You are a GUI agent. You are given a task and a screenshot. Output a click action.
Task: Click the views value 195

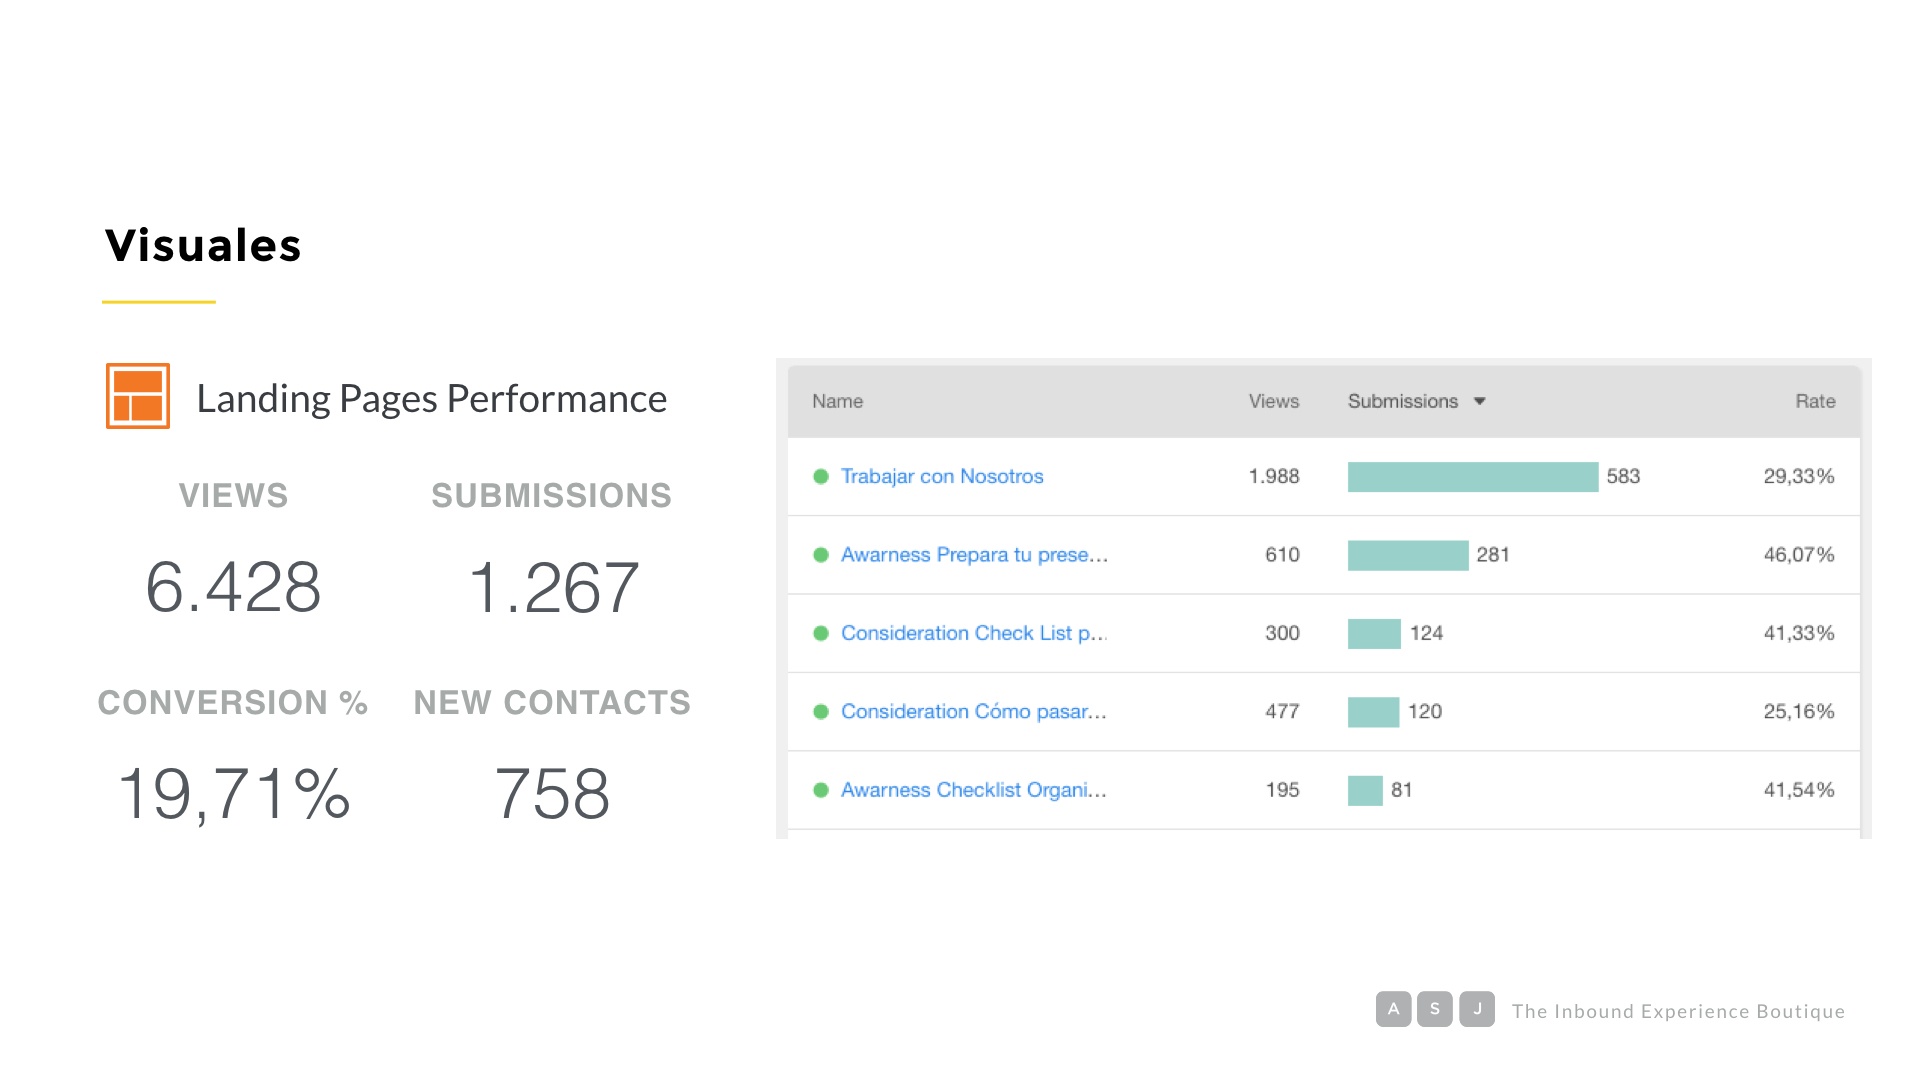[x=1282, y=790]
